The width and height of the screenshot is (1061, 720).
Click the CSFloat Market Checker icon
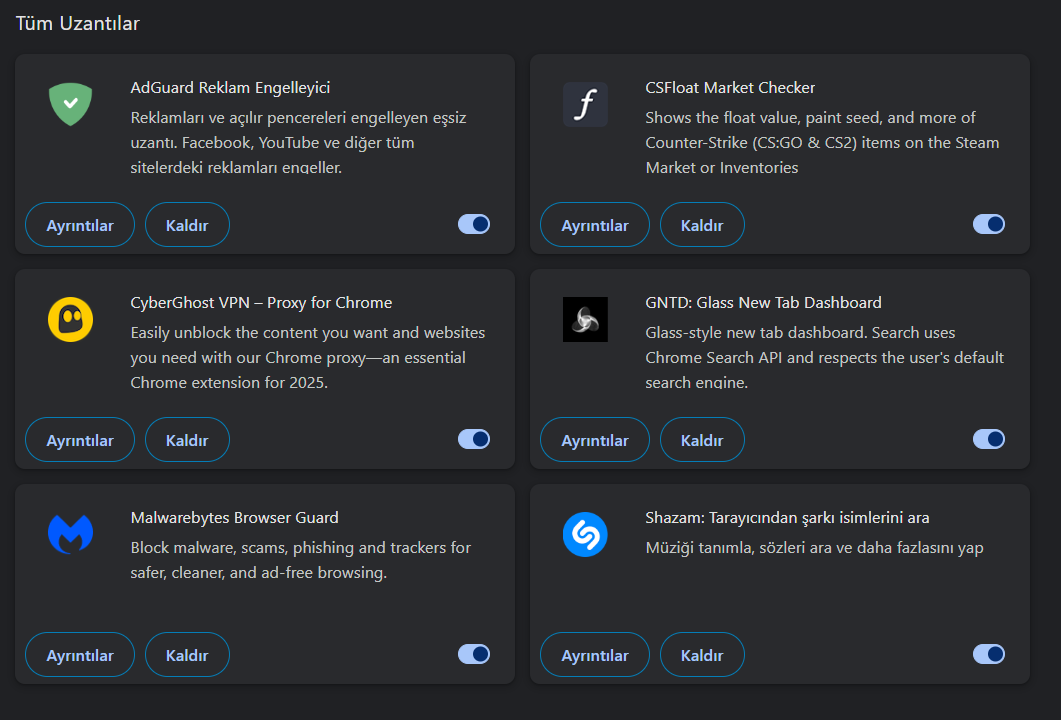[x=585, y=104]
